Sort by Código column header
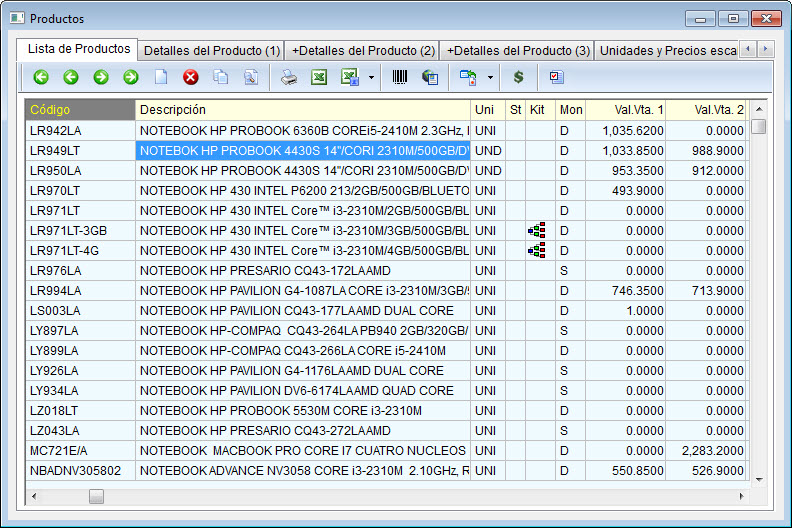The width and height of the screenshot is (792, 528). [80, 109]
